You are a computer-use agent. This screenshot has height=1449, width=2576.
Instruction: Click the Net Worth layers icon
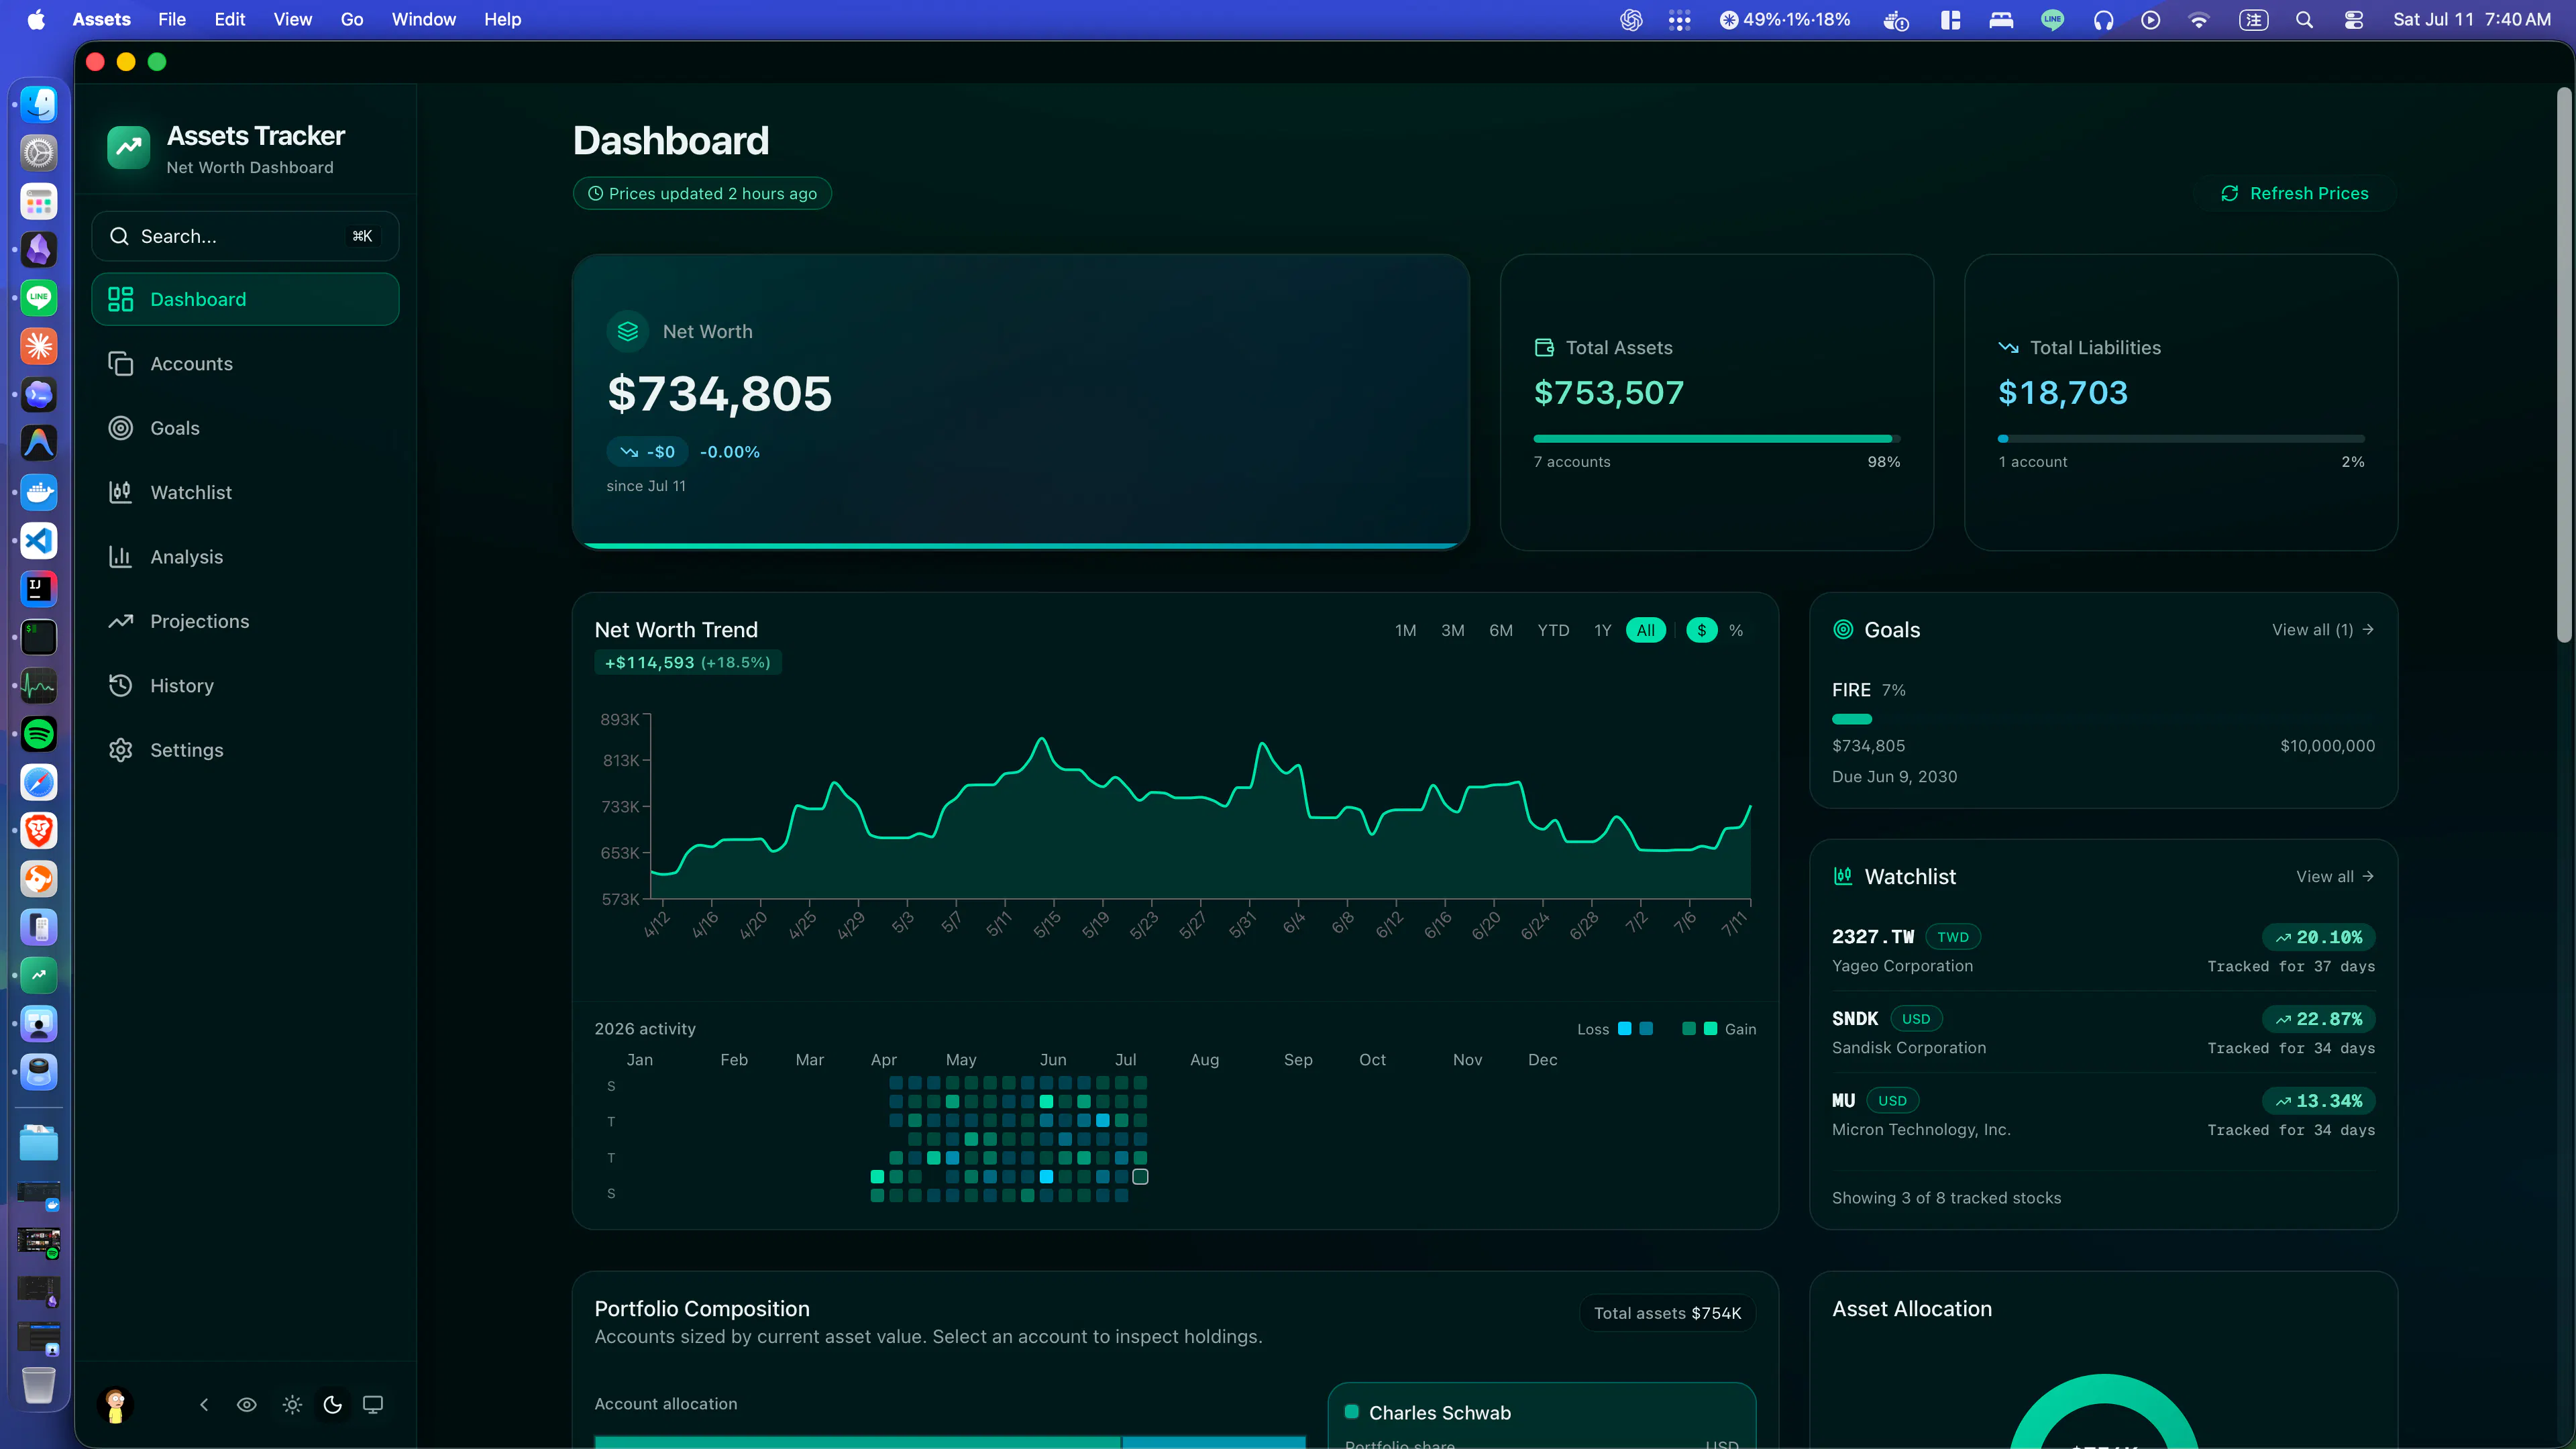pyautogui.click(x=628, y=331)
